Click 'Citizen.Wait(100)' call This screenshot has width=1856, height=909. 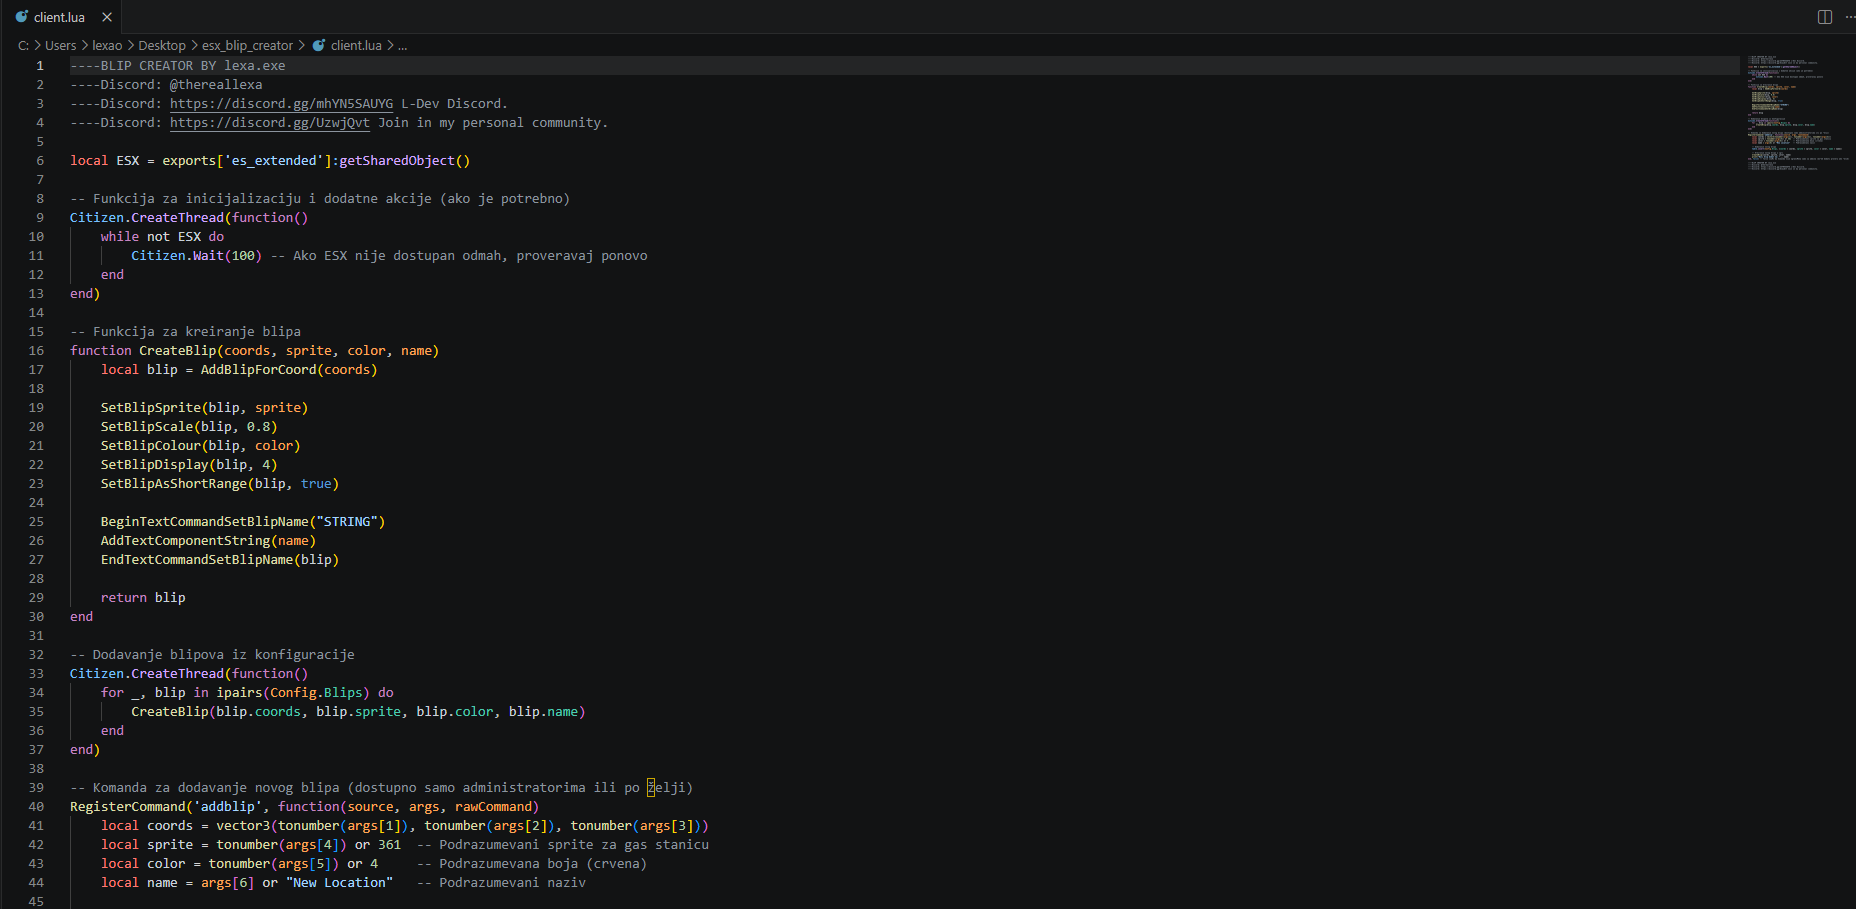click(x=196, y=256)
